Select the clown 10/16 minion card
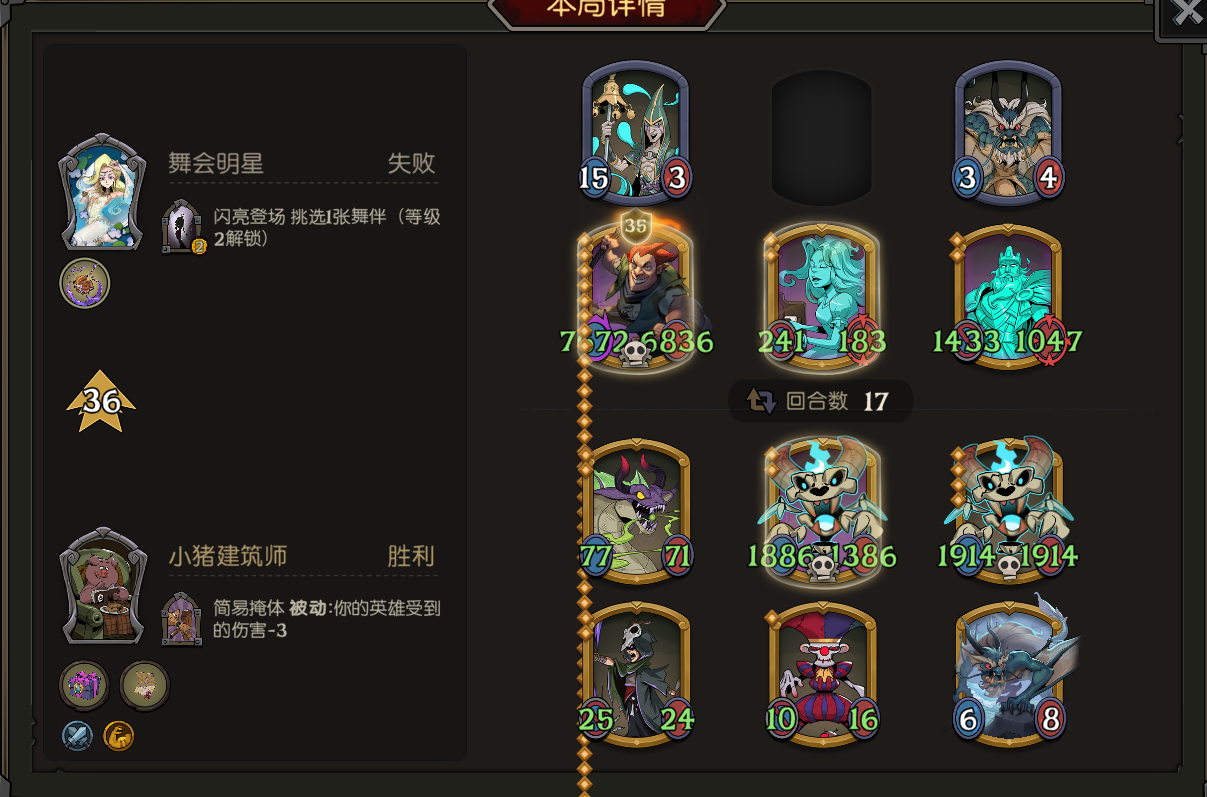The height and width of the screenshot is (797, 1207). click(x=822, y=673)
